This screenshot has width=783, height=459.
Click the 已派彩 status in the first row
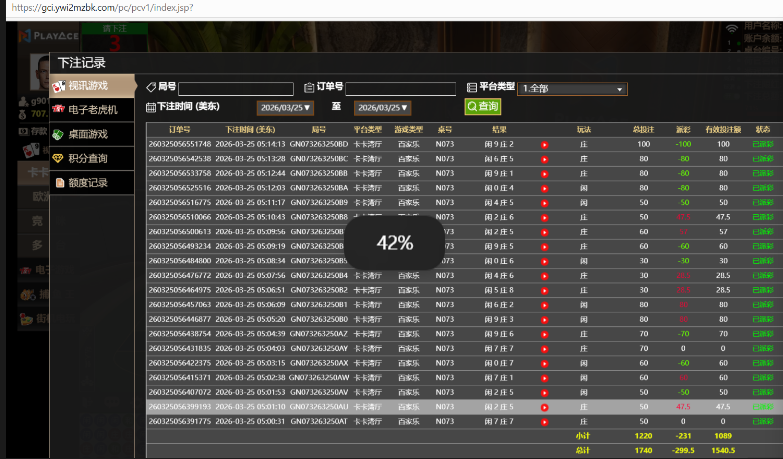coord(762,144)
